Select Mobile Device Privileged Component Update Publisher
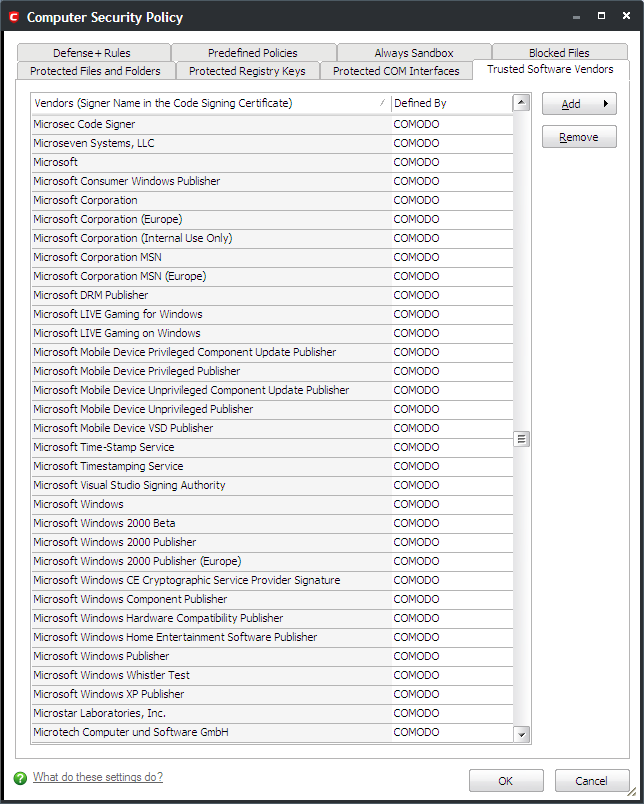Viewport: 644px width, 804px height. point(272,352)
